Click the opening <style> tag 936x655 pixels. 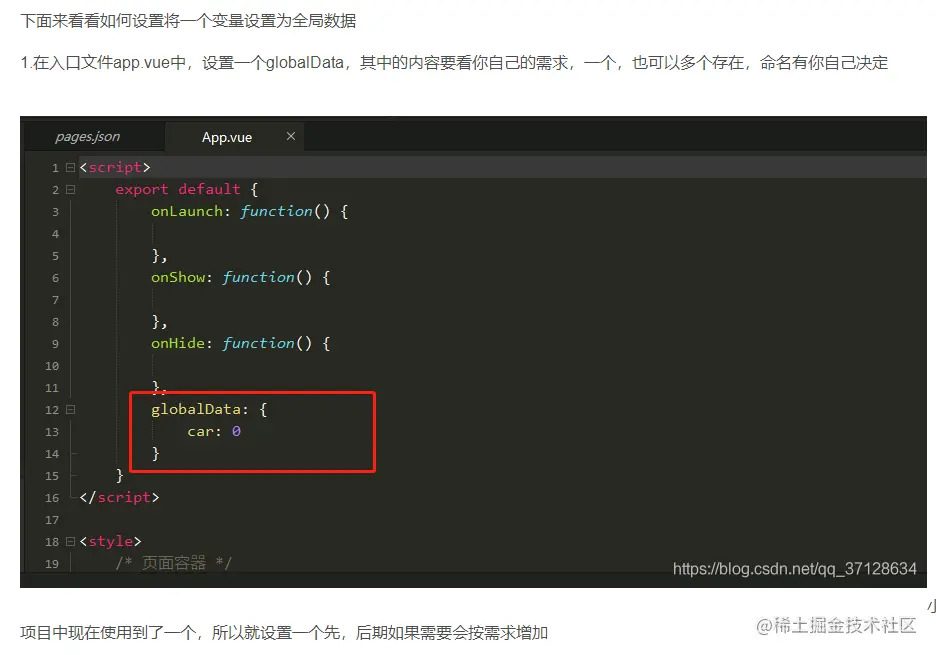[x=110, y=542]
